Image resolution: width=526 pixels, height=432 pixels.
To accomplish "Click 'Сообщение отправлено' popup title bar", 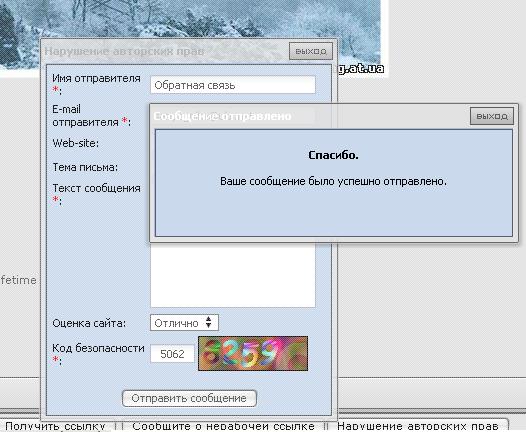I will [309, 116].
